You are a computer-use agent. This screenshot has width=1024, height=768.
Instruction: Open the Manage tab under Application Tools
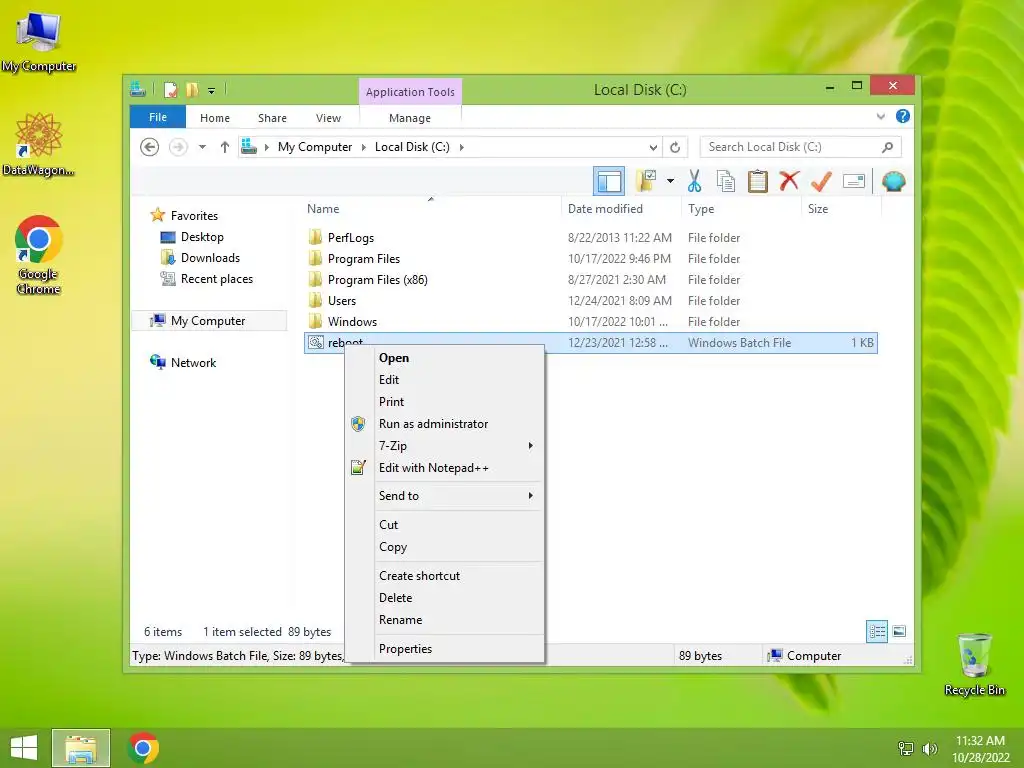pyautogui.click(x=409, y=118)
